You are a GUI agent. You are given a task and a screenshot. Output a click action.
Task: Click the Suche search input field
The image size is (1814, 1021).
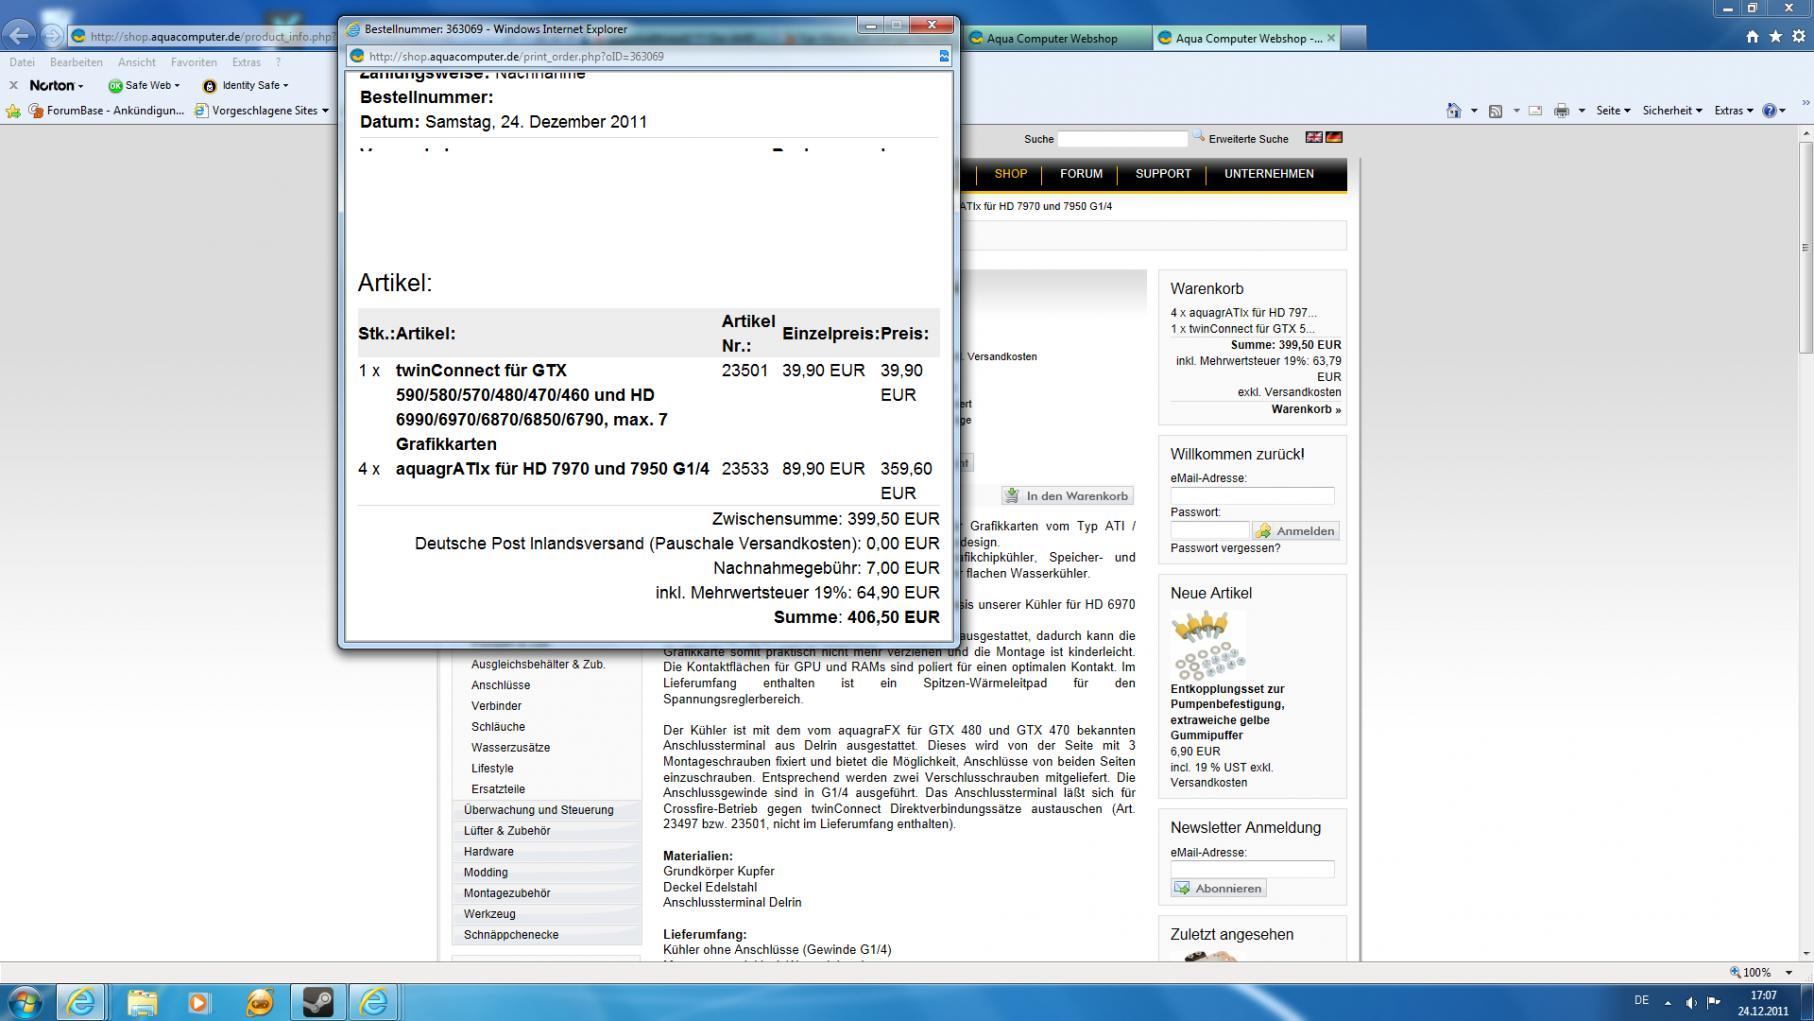click(1122, 139)
